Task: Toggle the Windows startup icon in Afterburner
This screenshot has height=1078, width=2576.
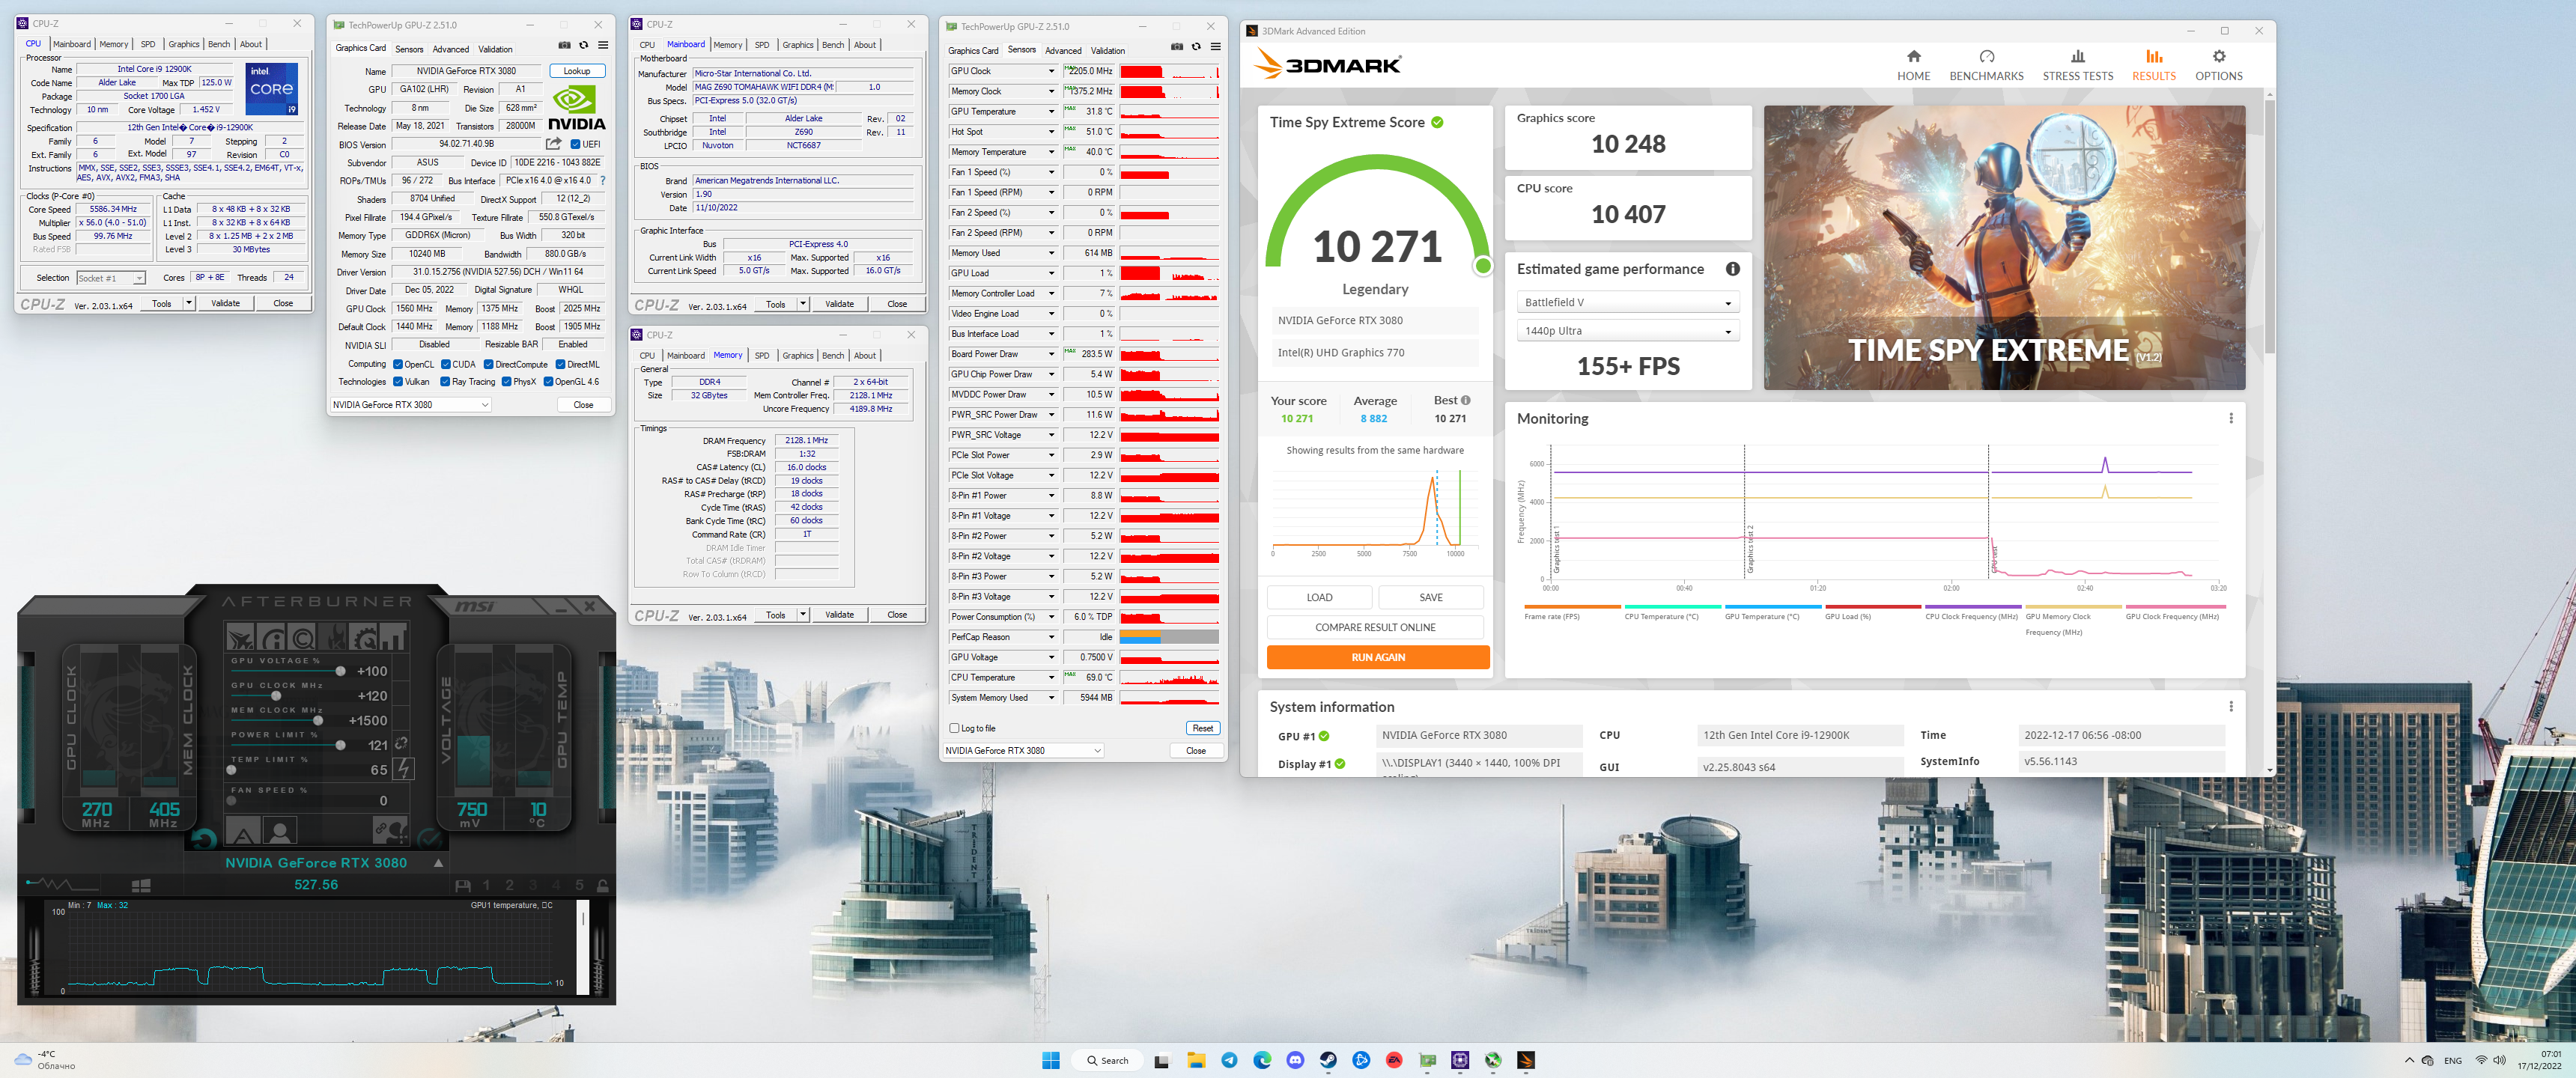Action: tap(141, 885)
